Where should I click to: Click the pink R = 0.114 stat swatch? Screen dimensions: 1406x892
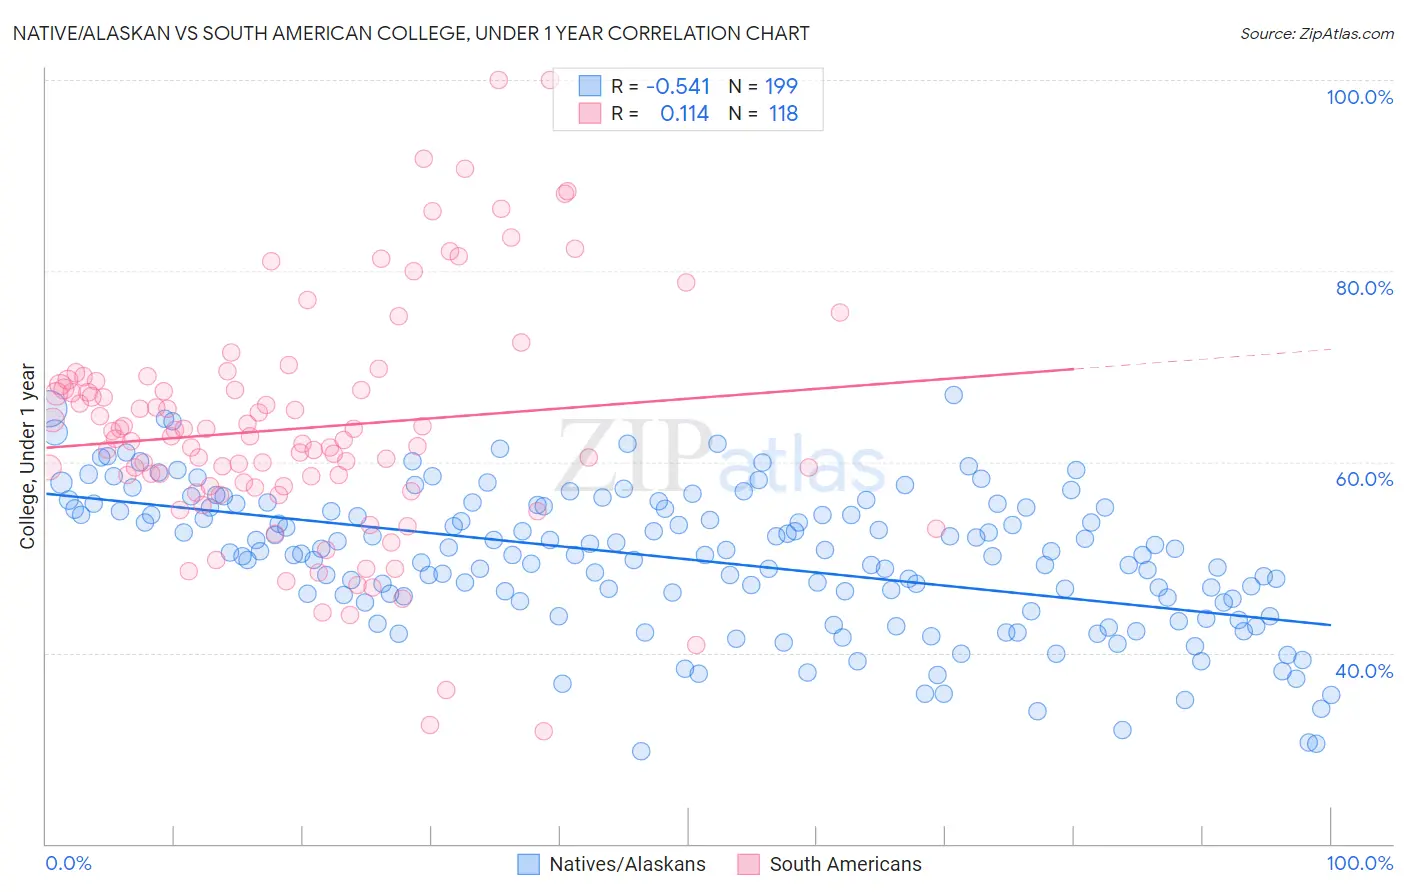(590, 113)
